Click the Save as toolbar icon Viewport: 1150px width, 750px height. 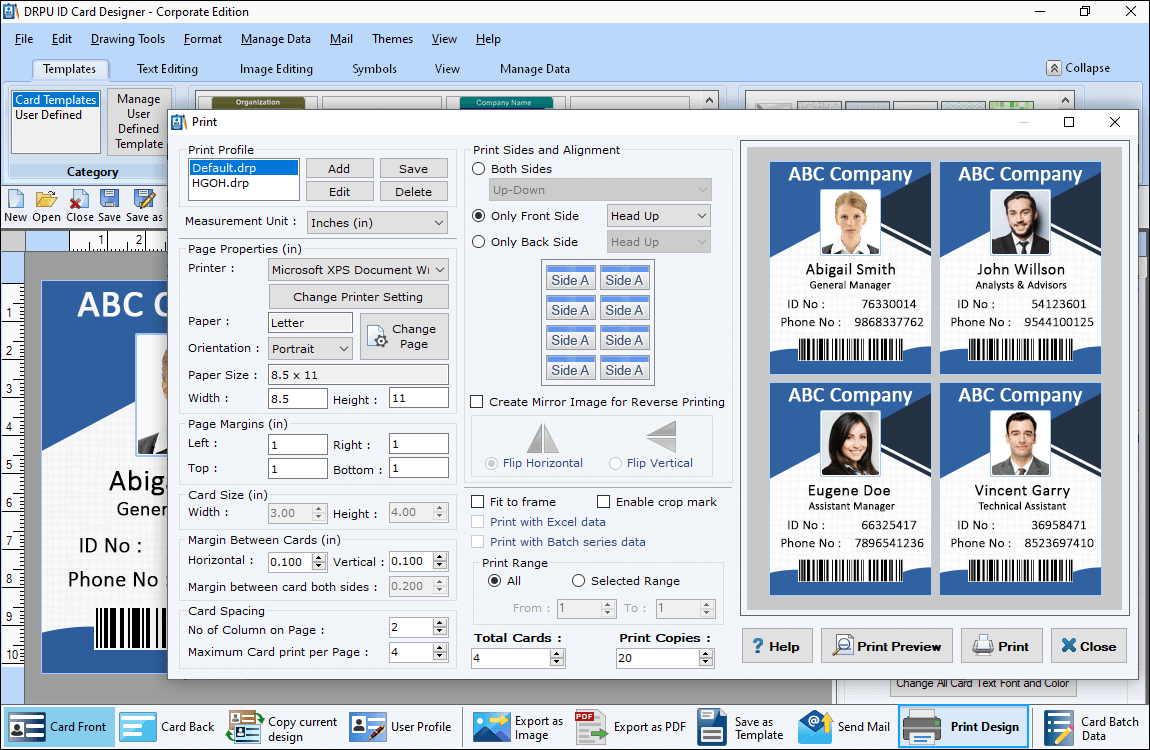pyautogui.click(x=144, y=199)
